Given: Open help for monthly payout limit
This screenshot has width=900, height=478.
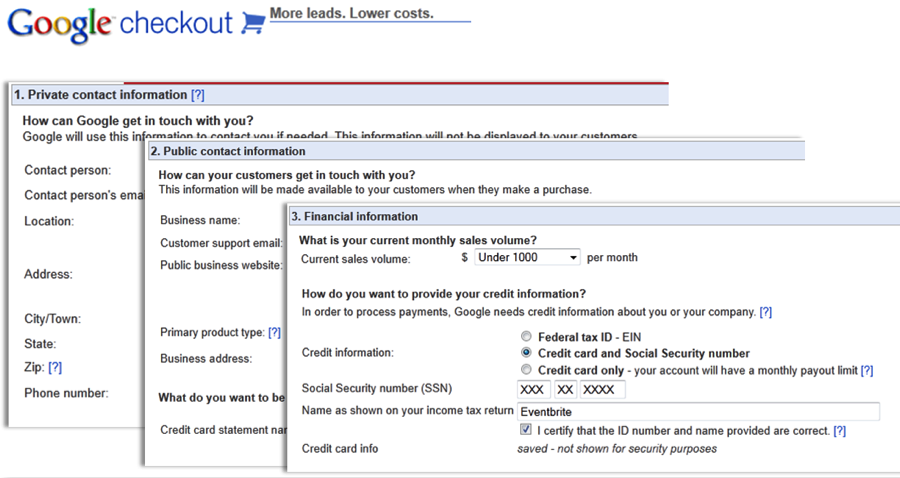Looking at the screenshot, I should click(867, 371).
